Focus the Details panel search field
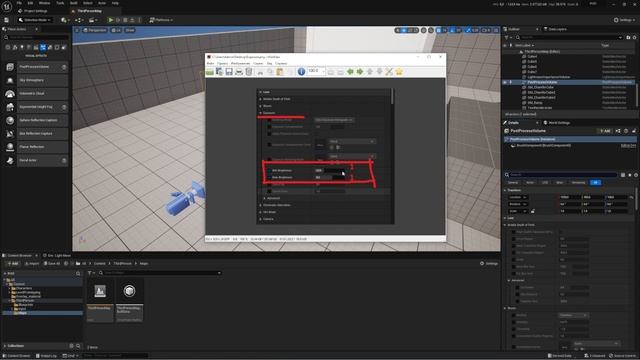640x360 pixels. click(561, 175)
